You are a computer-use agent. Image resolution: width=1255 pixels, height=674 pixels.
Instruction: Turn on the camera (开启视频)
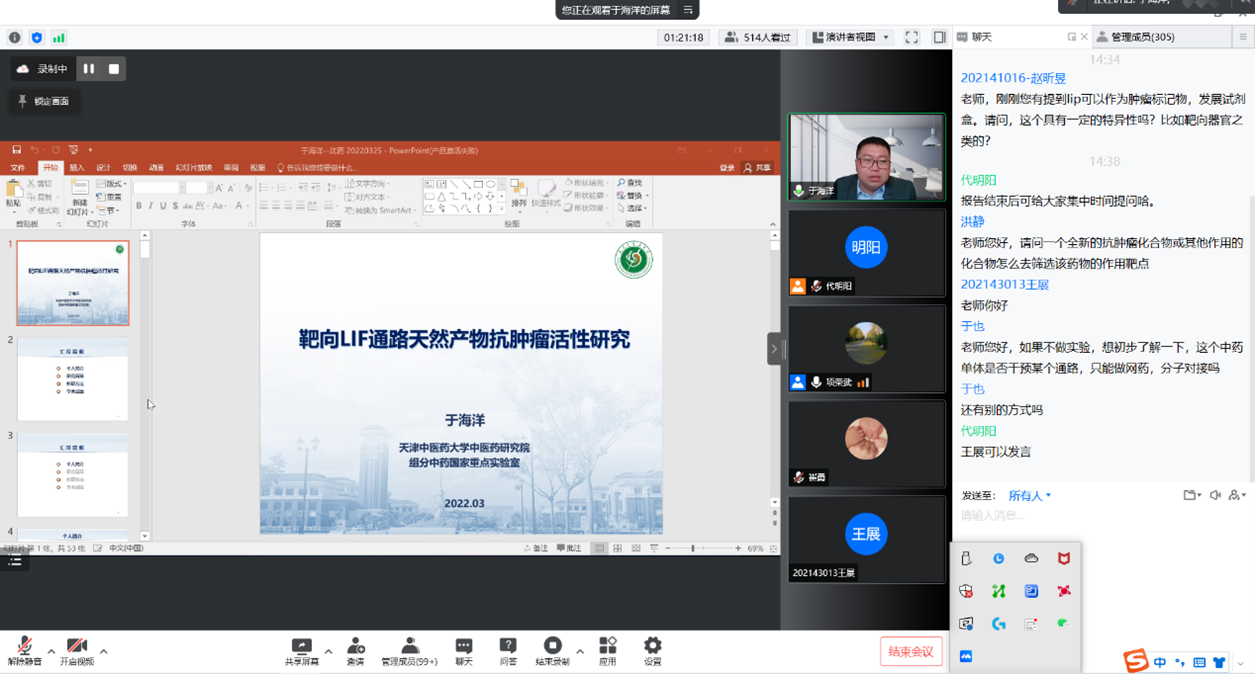(76, 647)
